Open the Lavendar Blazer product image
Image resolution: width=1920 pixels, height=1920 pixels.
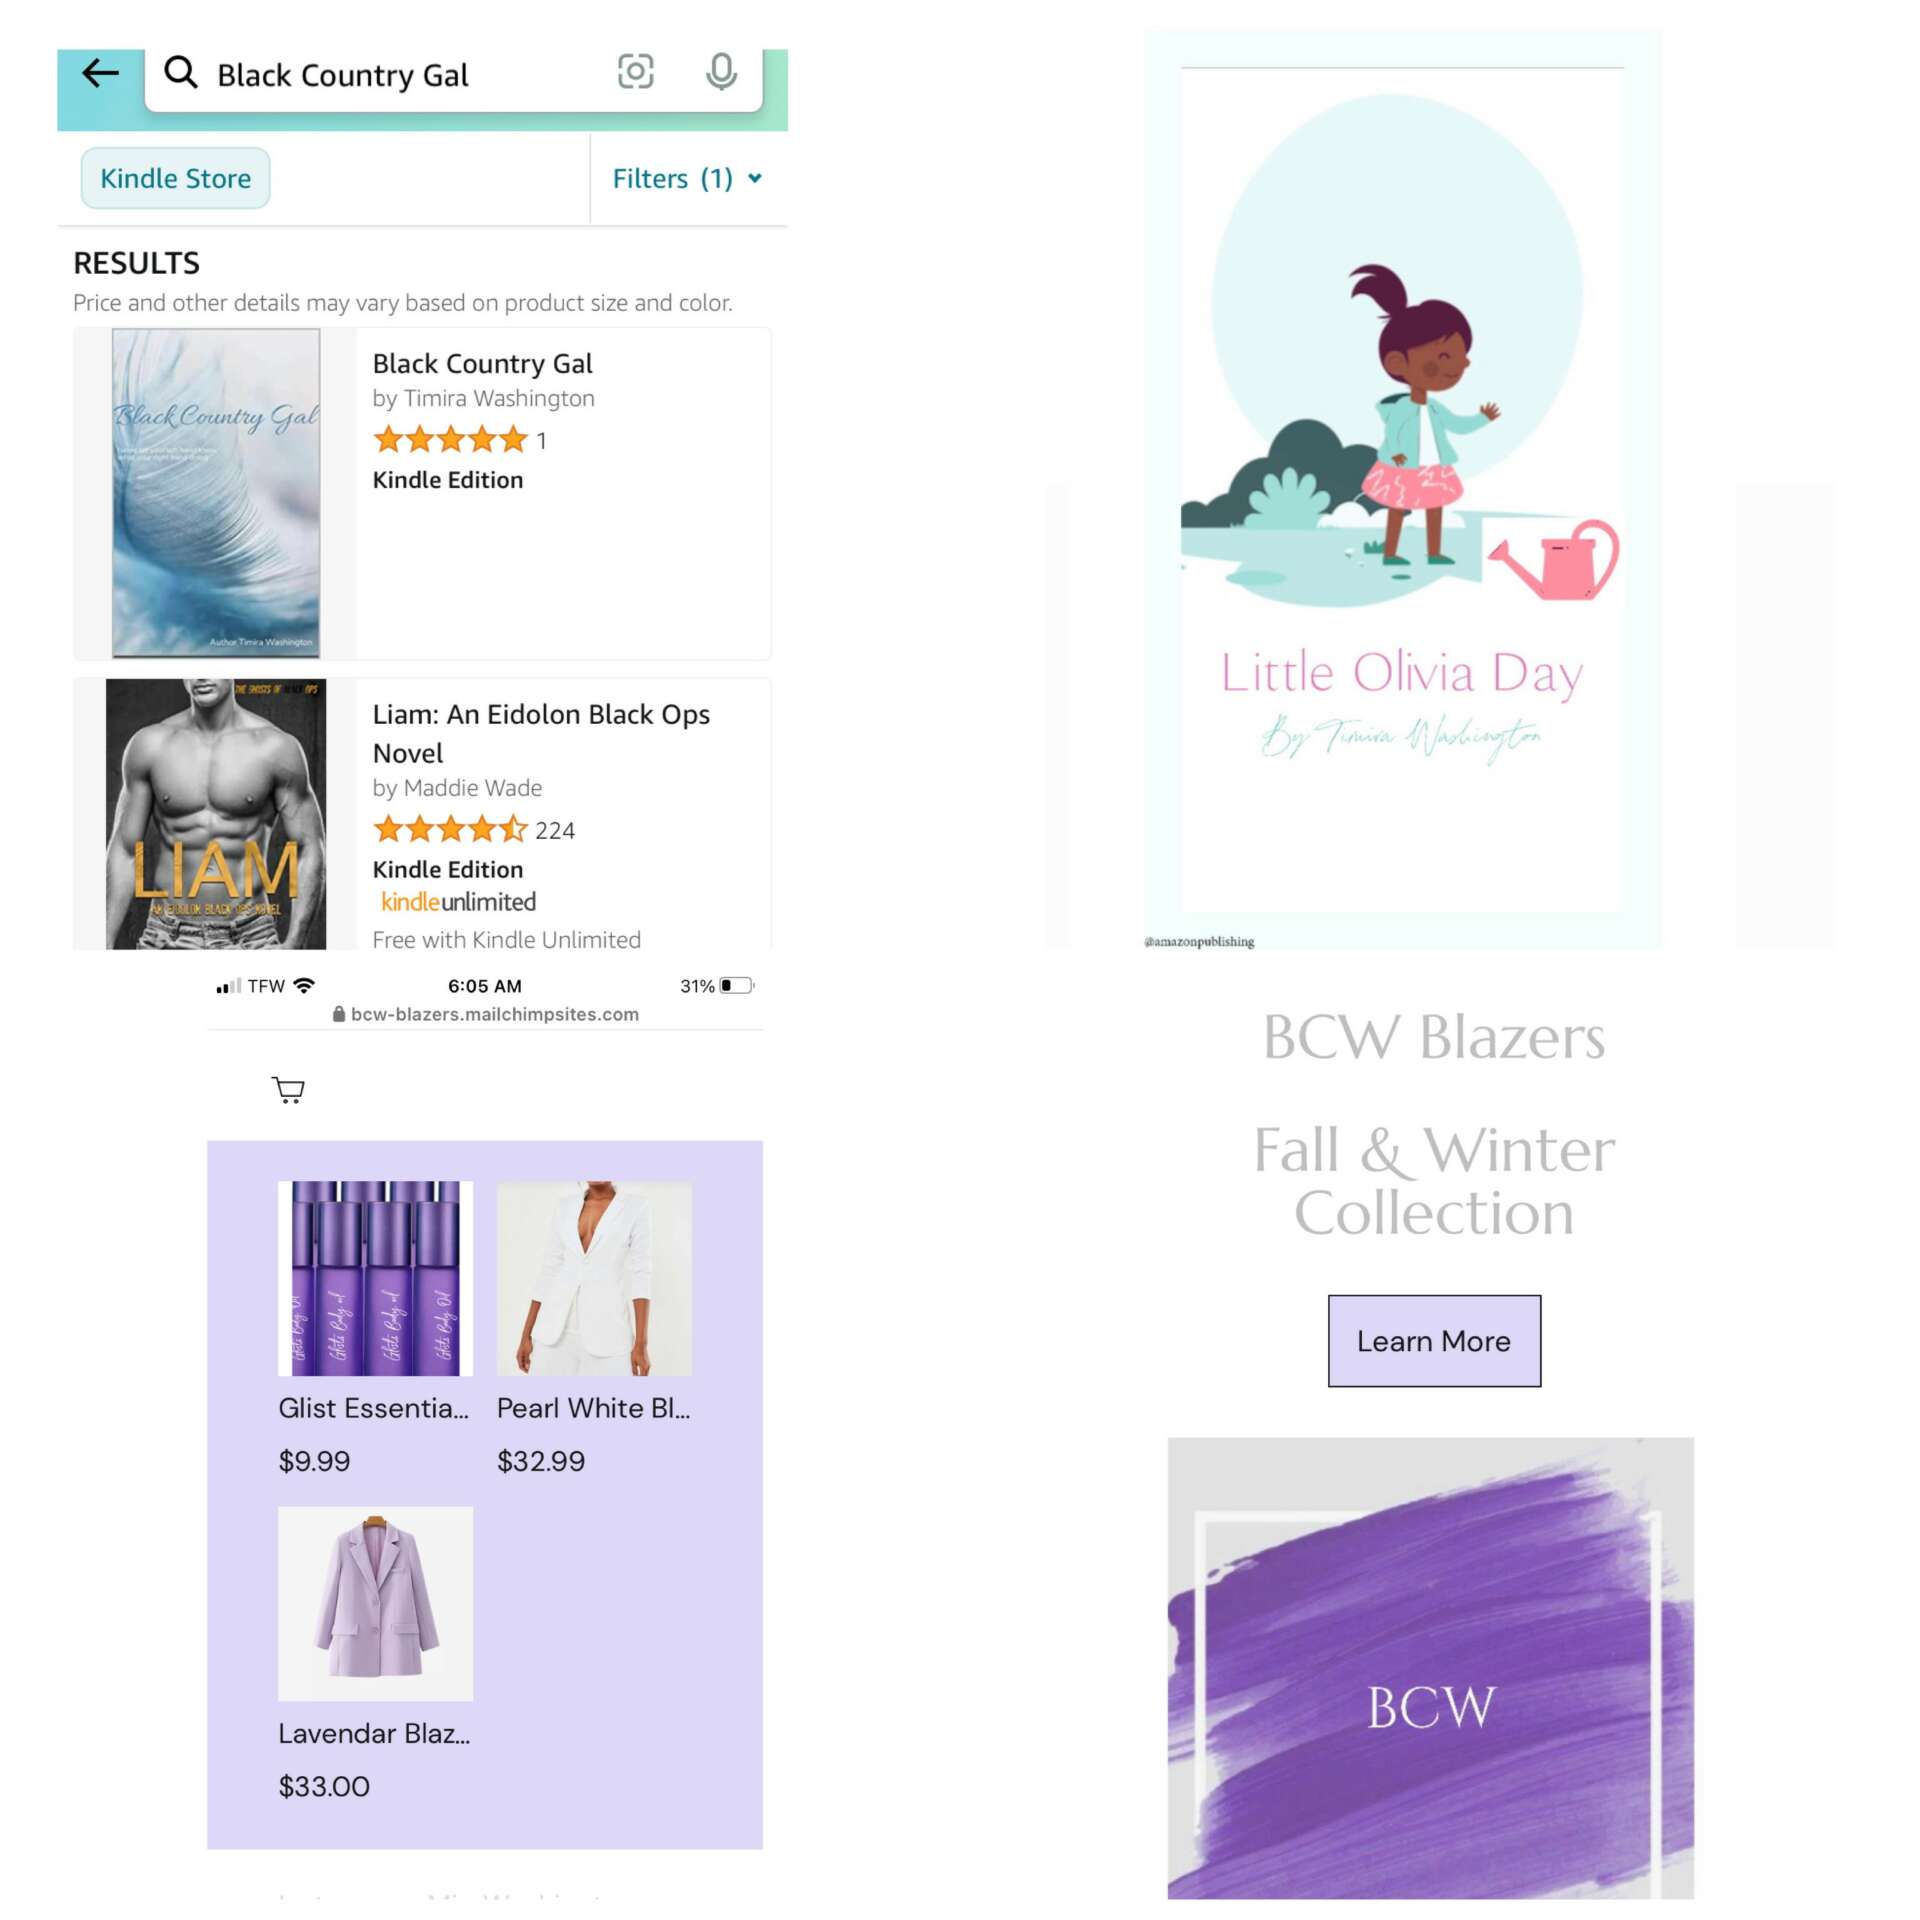(x=375, y=1604)
